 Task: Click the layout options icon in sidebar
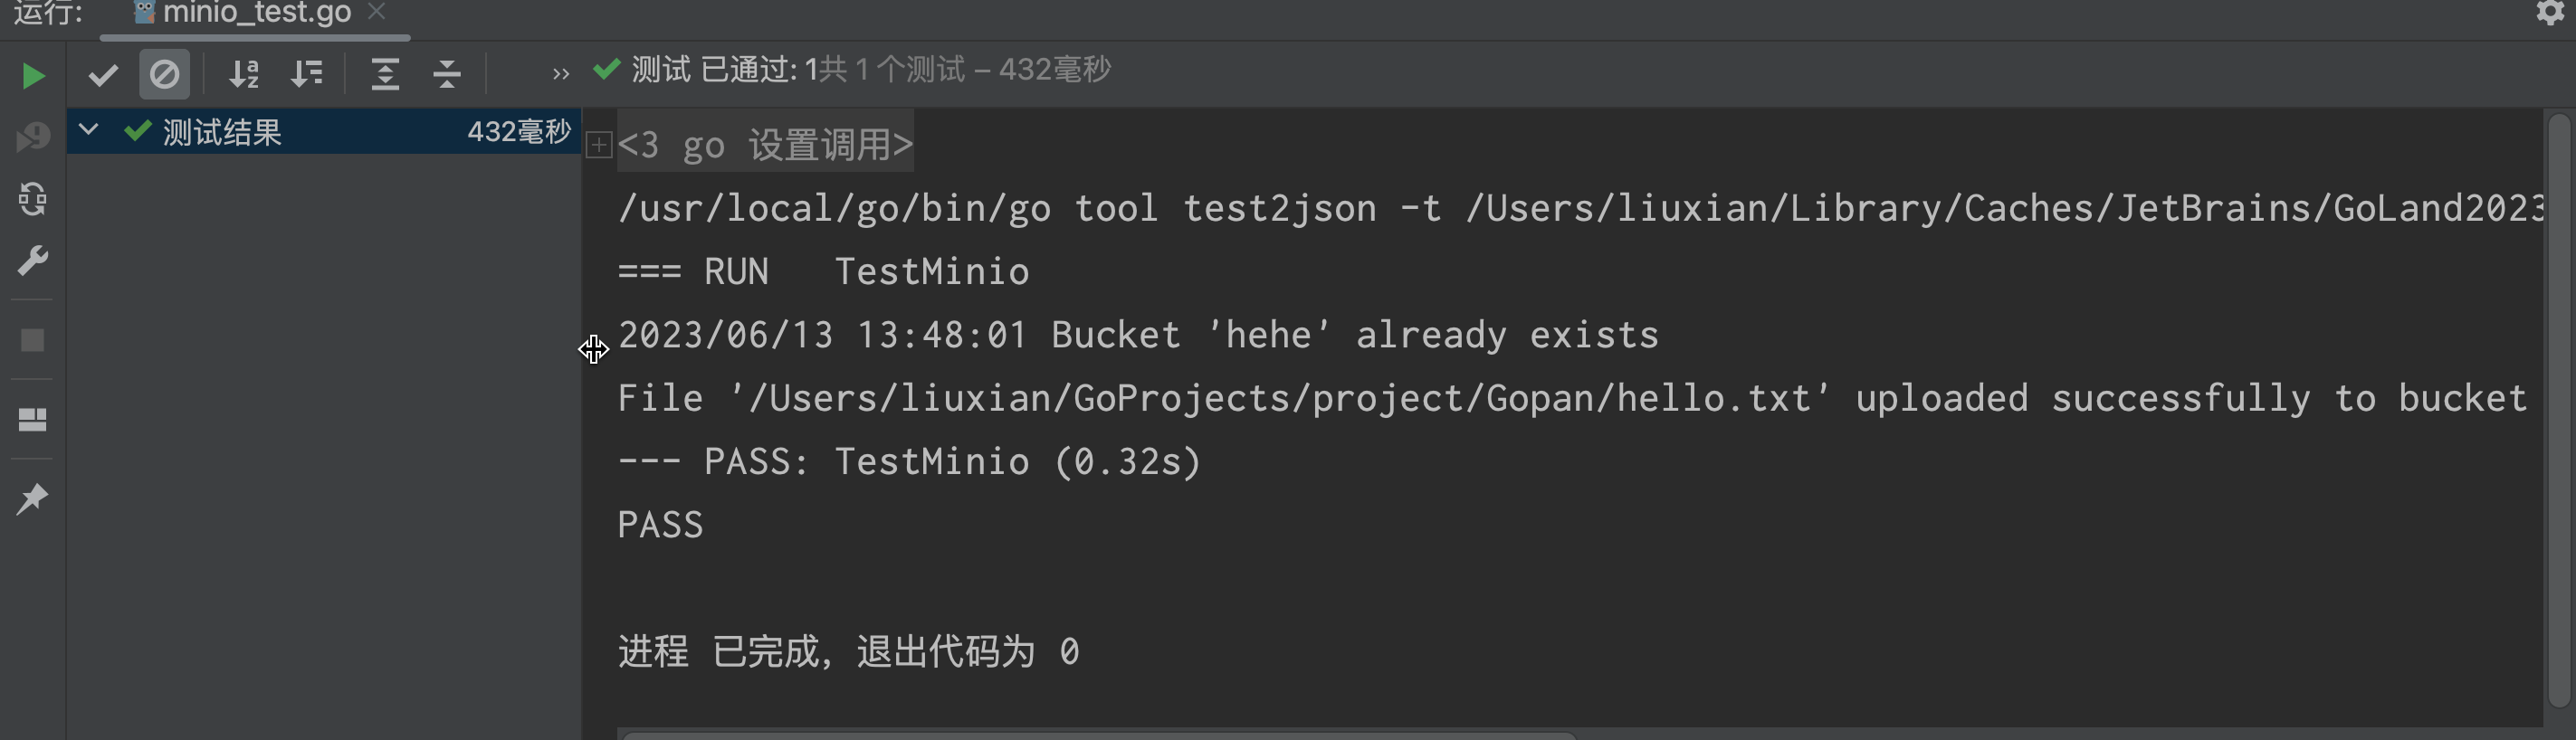click(33, 419)
